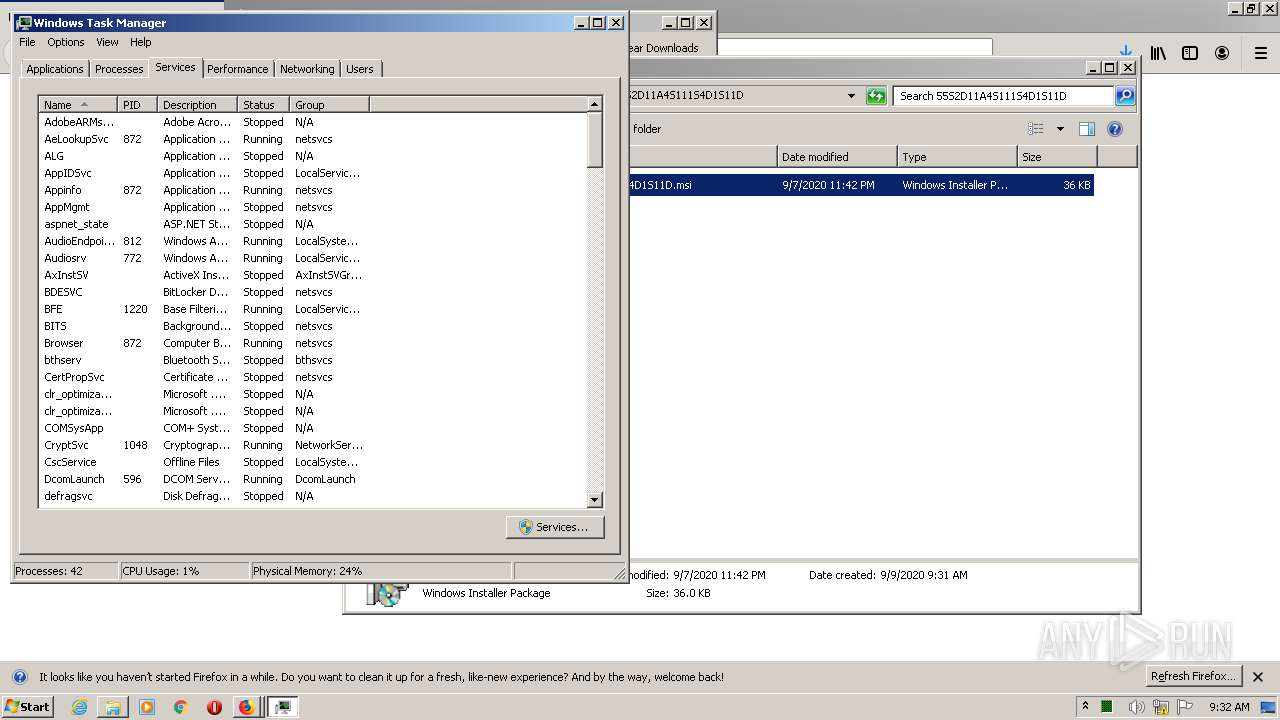Select DcomLaunch service row
Image resolution: width=1280 pixels, height=720 pixels.
coord(313,479)
